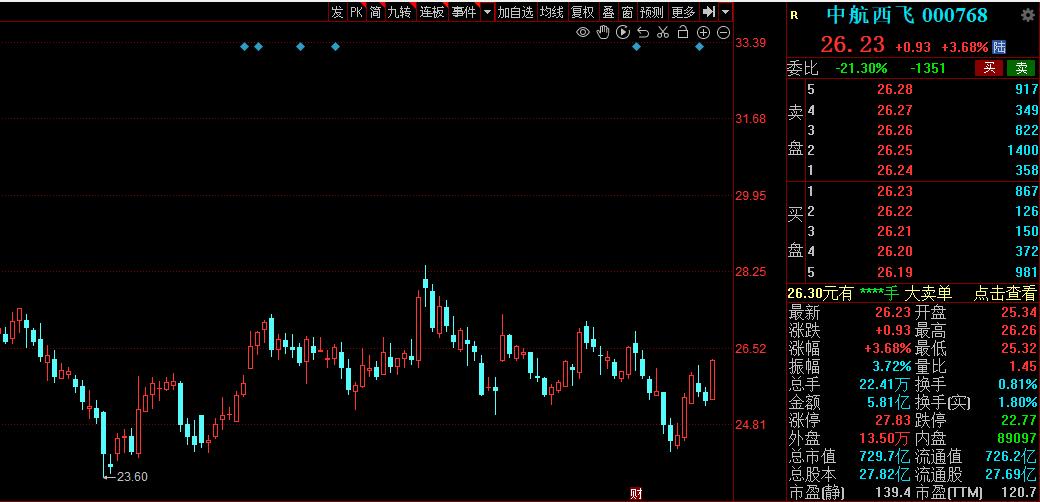Select buy level 5 price 26.19
This screenshot has width=1040, height=502.
click(894, 272)
